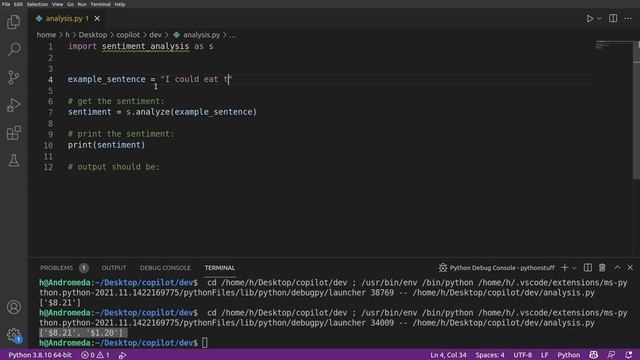Open the View menu

[57, 4]
